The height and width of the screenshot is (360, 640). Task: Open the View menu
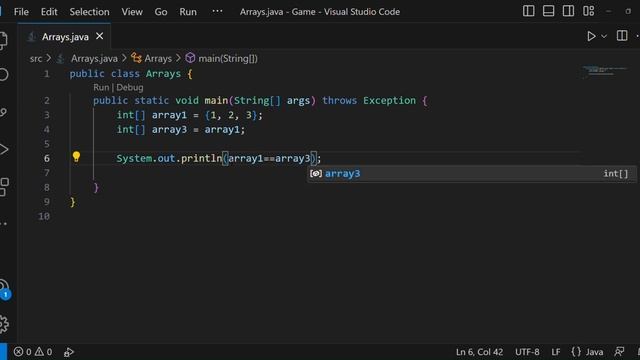(x=132, y=12)
